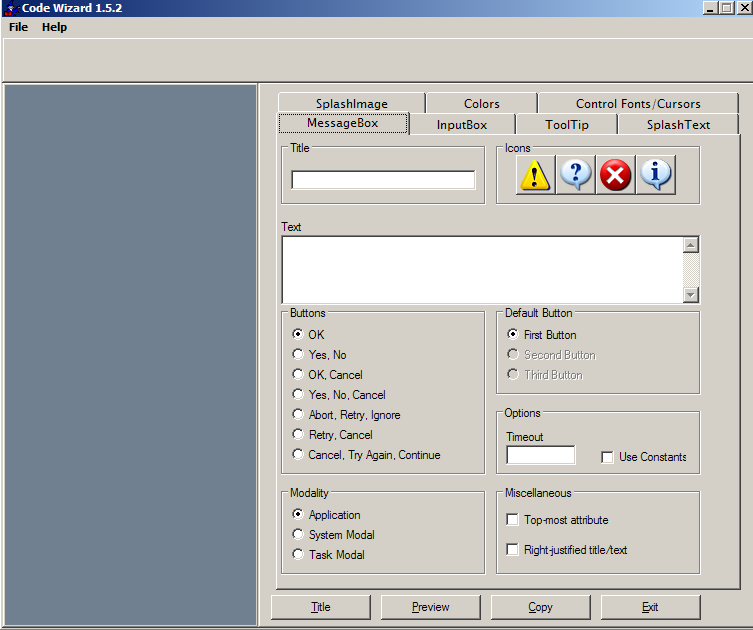The height and width of the screenshot is (630, 753).
Task: Go to Control Fonts/Cursors tab
Action: pyautogui.click(x=638, y=103)
